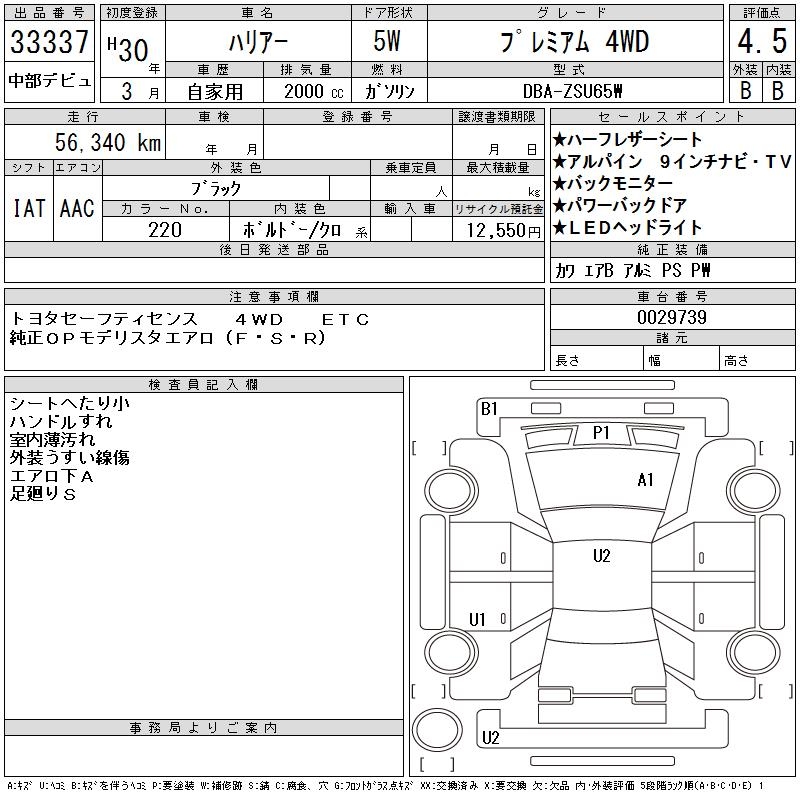
Task: Click the 4WD note in caution section
Action: [x=259, y=319]
